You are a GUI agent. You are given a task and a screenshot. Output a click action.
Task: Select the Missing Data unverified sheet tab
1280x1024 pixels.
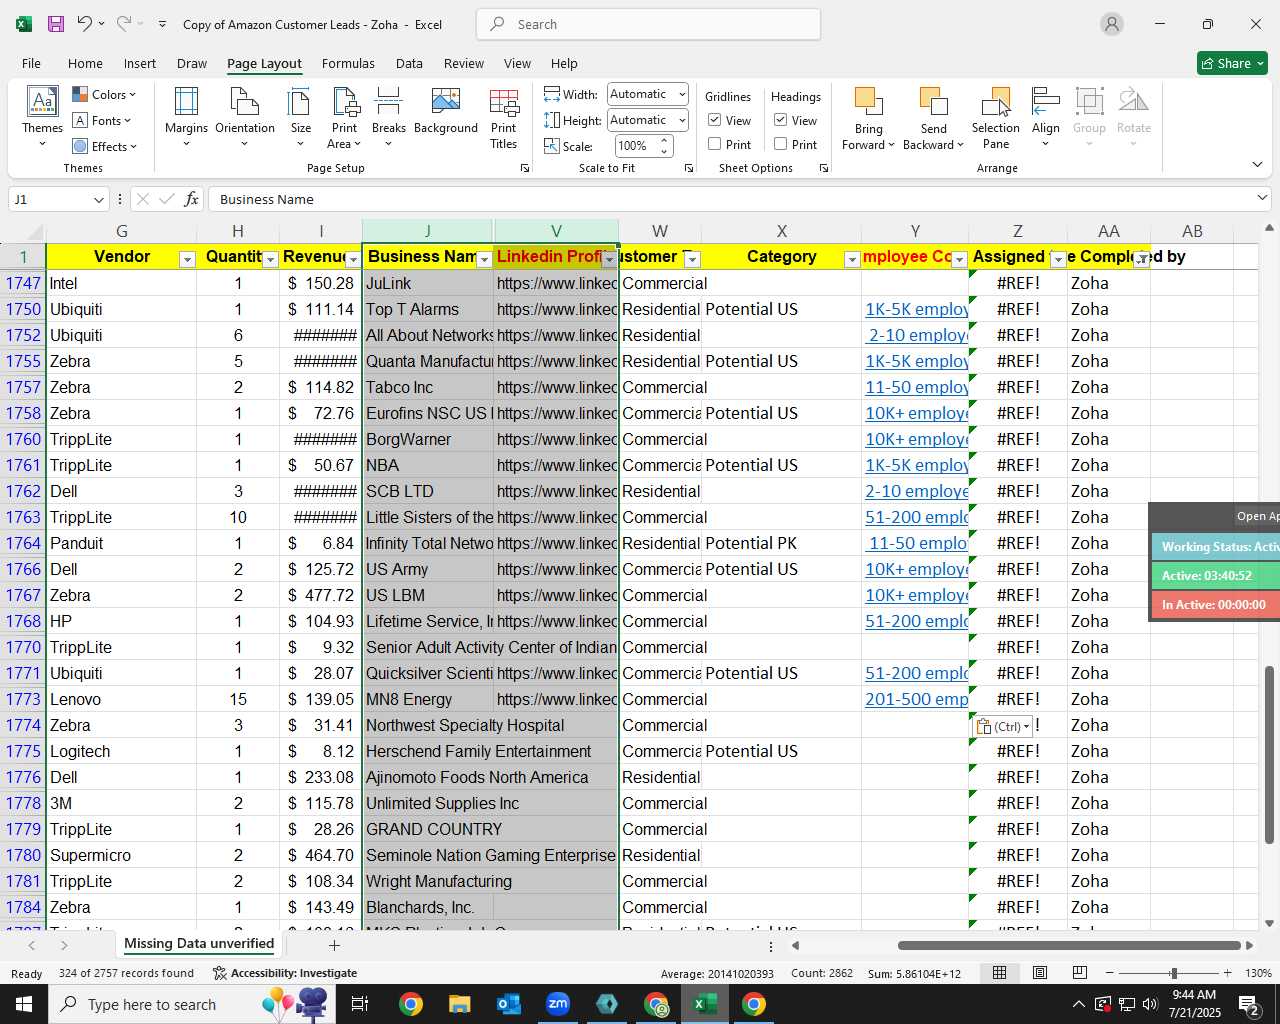click(199, 944)
